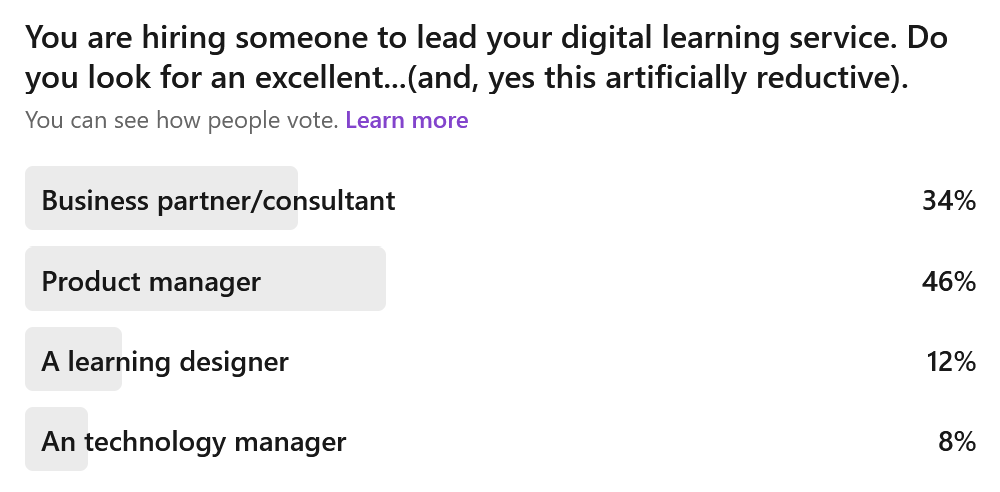Click the 34% result figure
The width and height of the screenshot is (1000, 492).
coord(949,200)
